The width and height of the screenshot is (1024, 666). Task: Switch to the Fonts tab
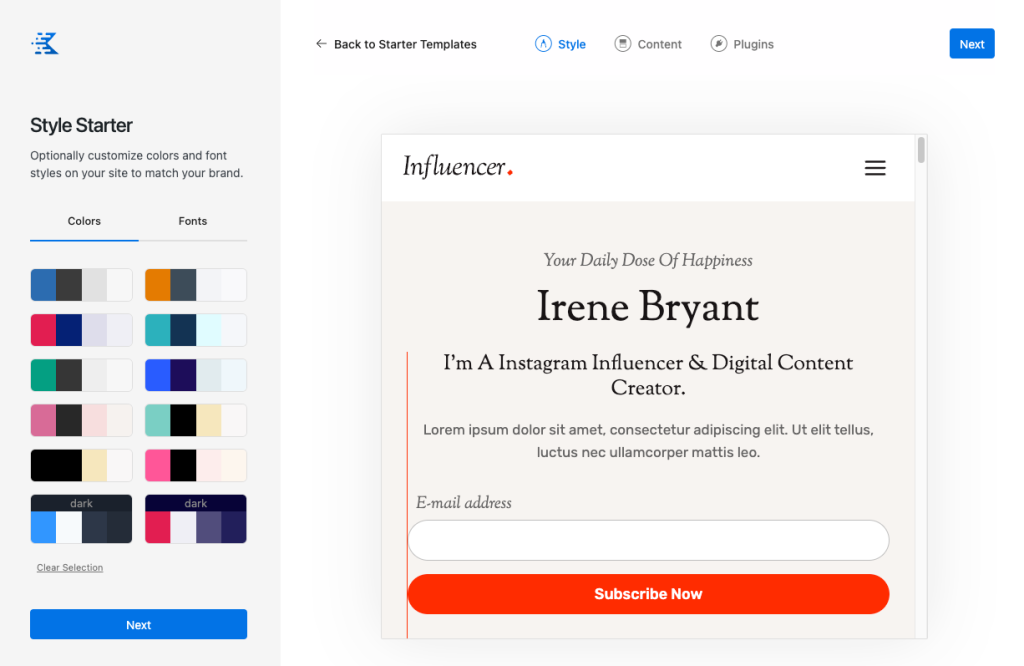(192, 221)
